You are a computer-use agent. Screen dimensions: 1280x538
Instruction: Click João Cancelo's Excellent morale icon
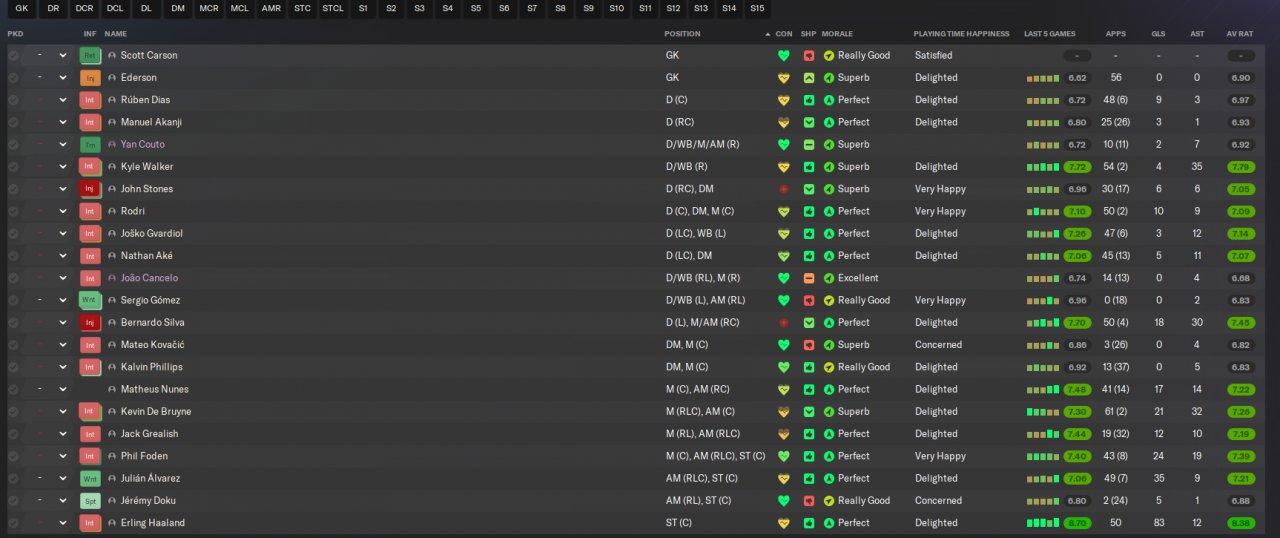[x=829, y=278]
